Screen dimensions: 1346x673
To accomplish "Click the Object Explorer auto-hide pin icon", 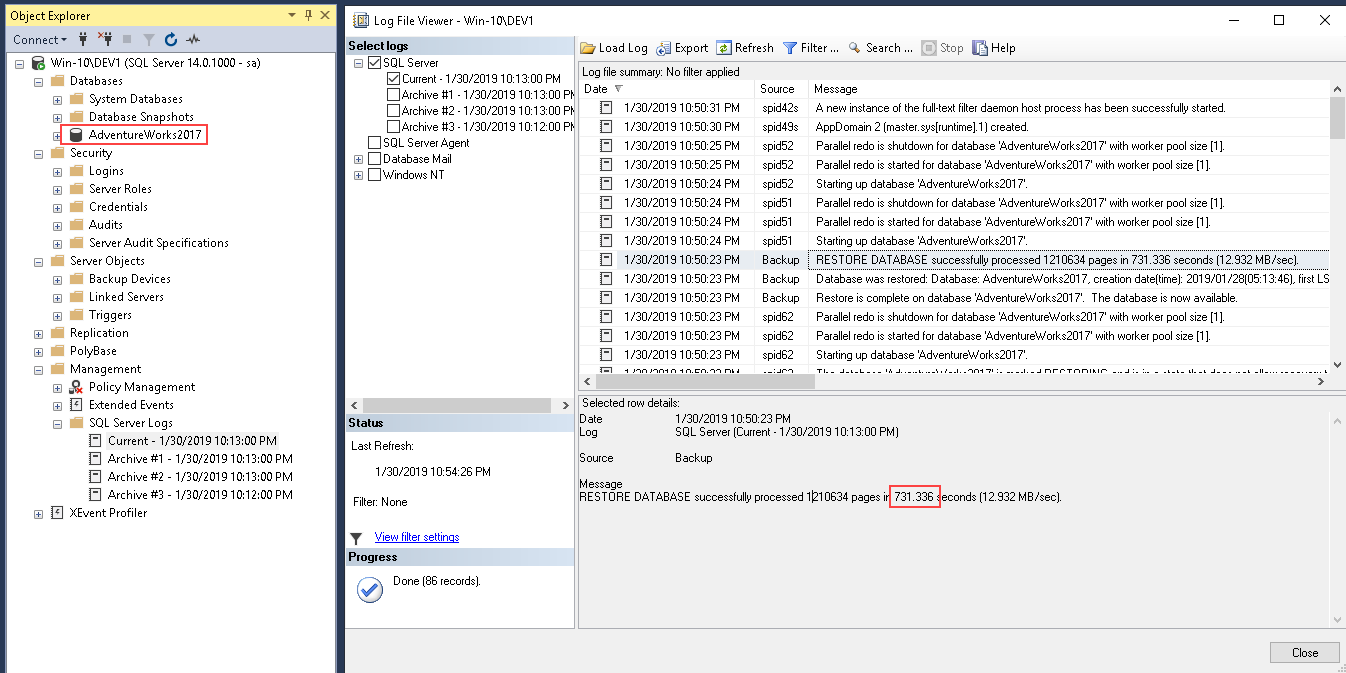I will [308, 15].
